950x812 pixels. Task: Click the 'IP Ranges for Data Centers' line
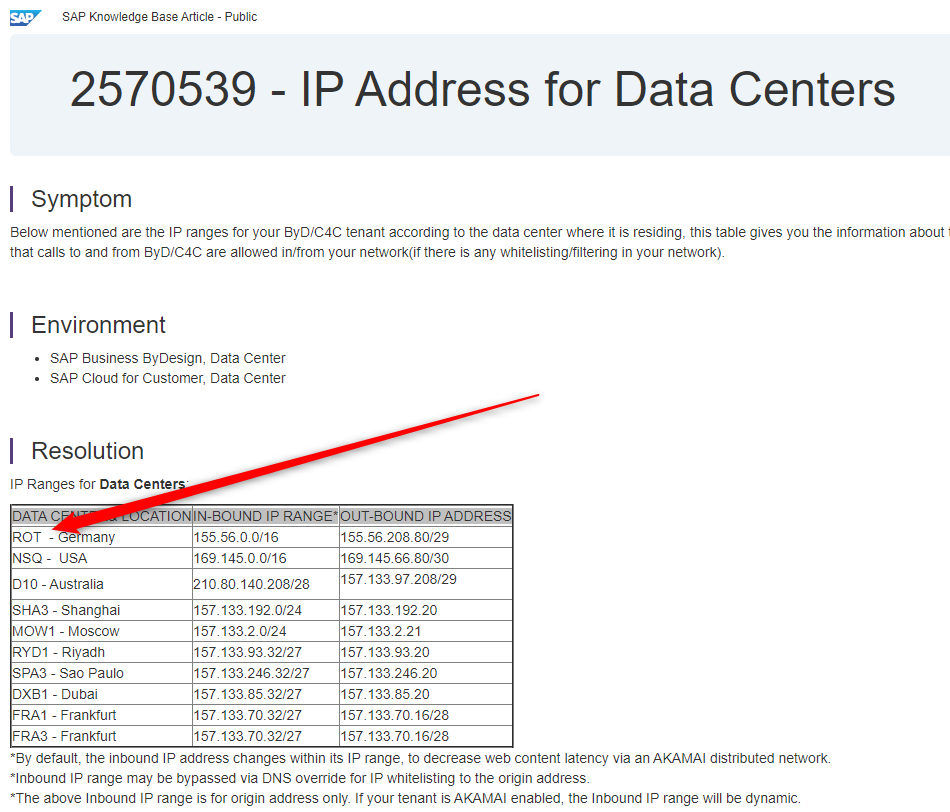coord(99,484)
